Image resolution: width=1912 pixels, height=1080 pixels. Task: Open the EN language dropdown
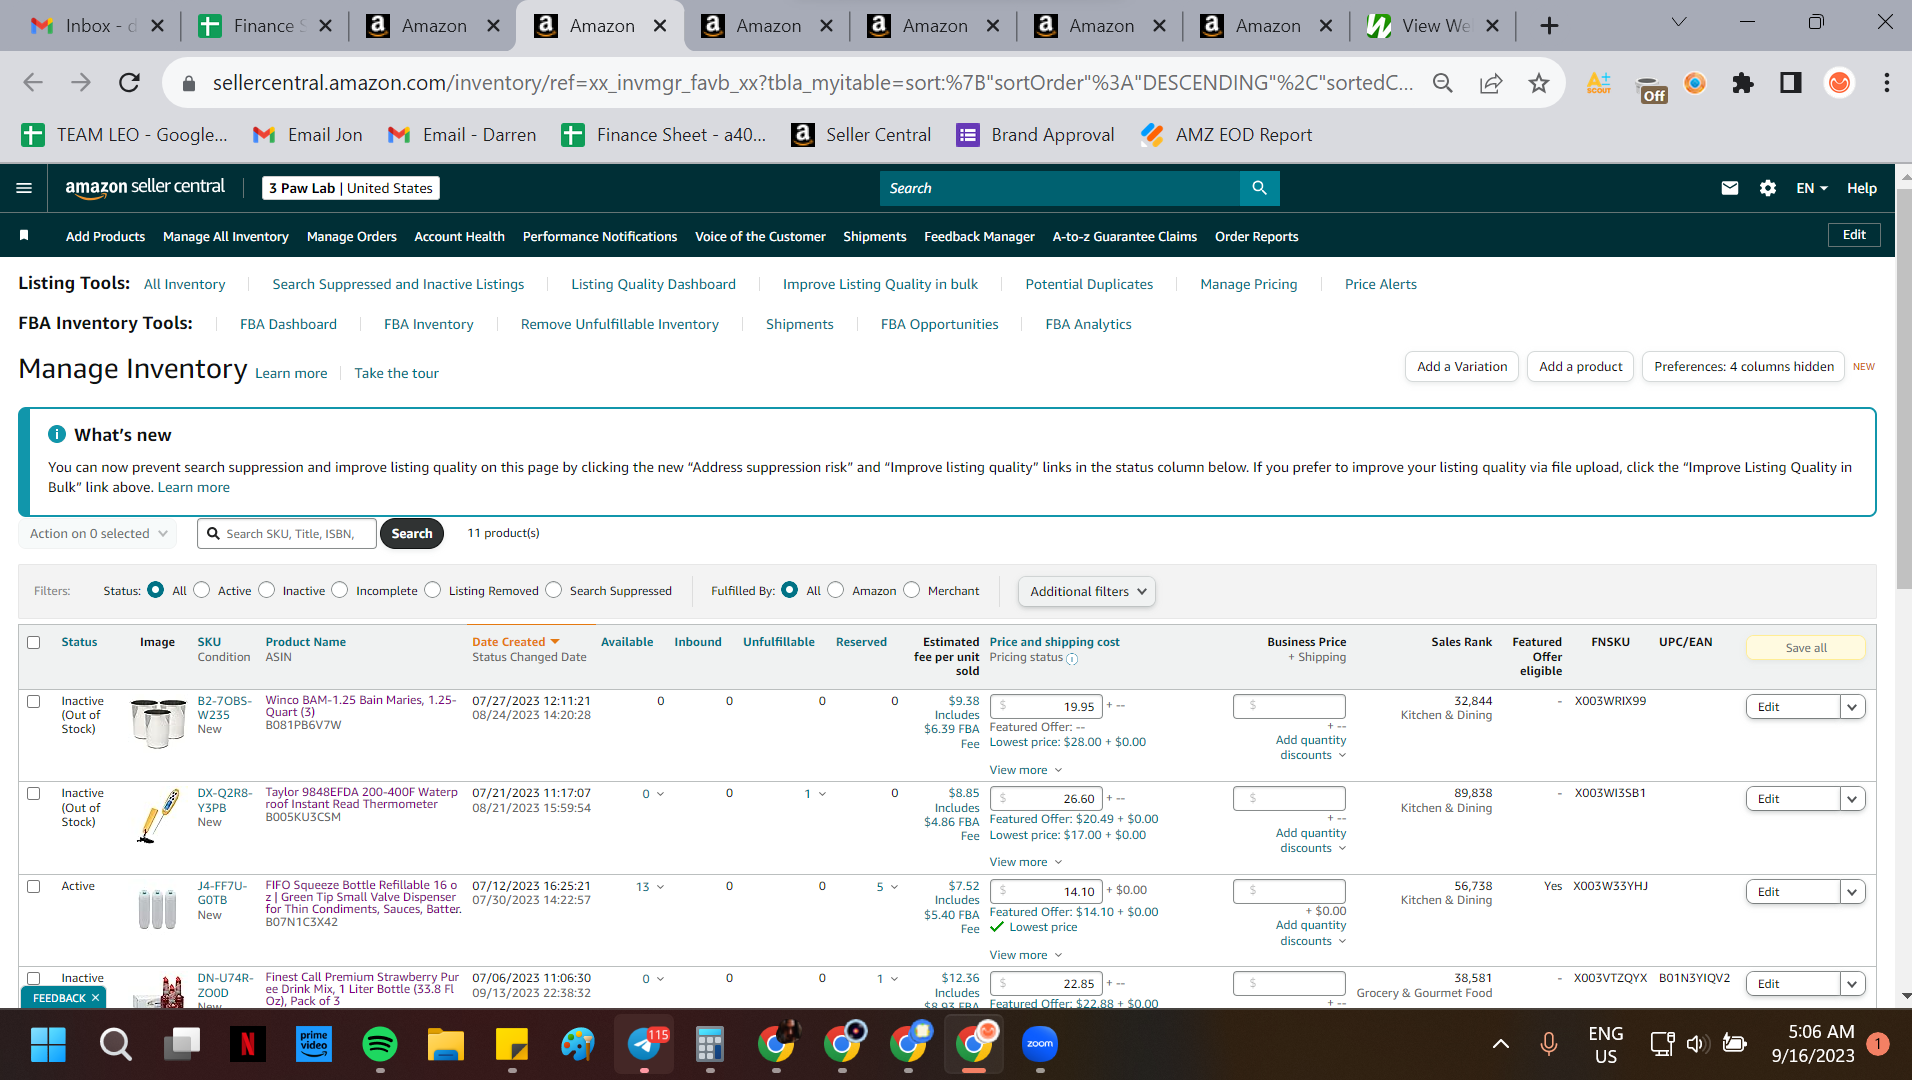pos(1812,188)
